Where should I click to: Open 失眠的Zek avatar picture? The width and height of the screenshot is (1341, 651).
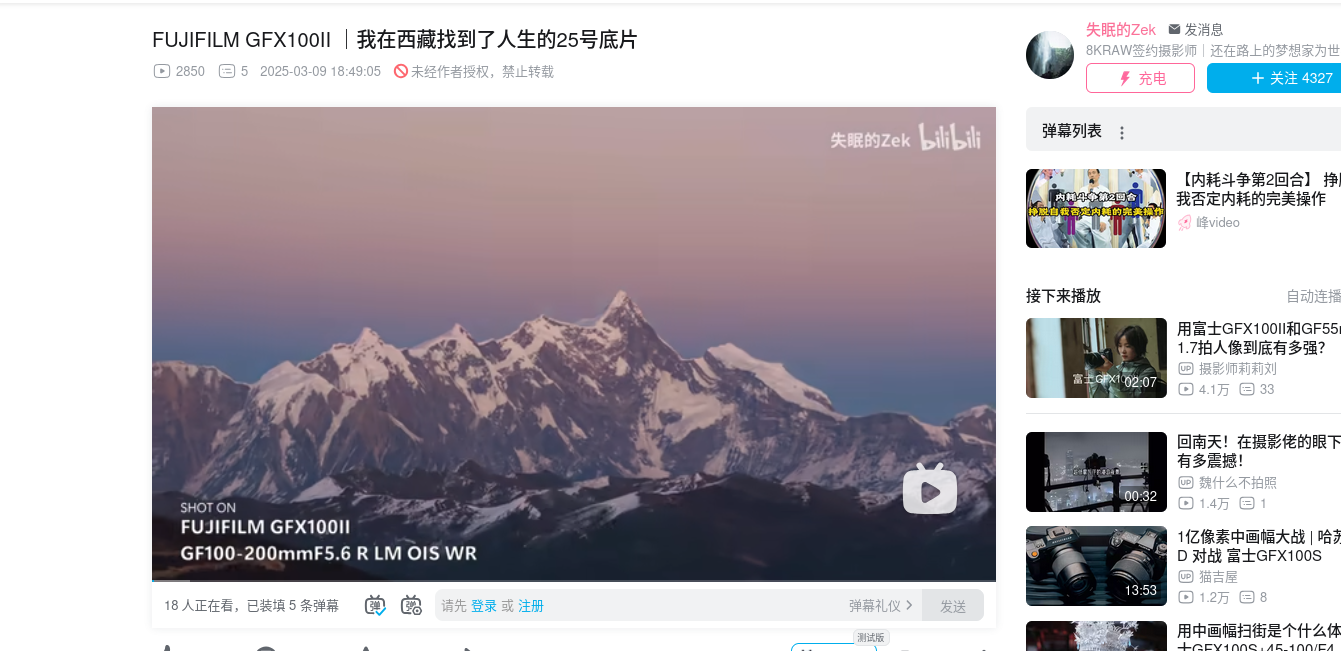point(1050,55)
